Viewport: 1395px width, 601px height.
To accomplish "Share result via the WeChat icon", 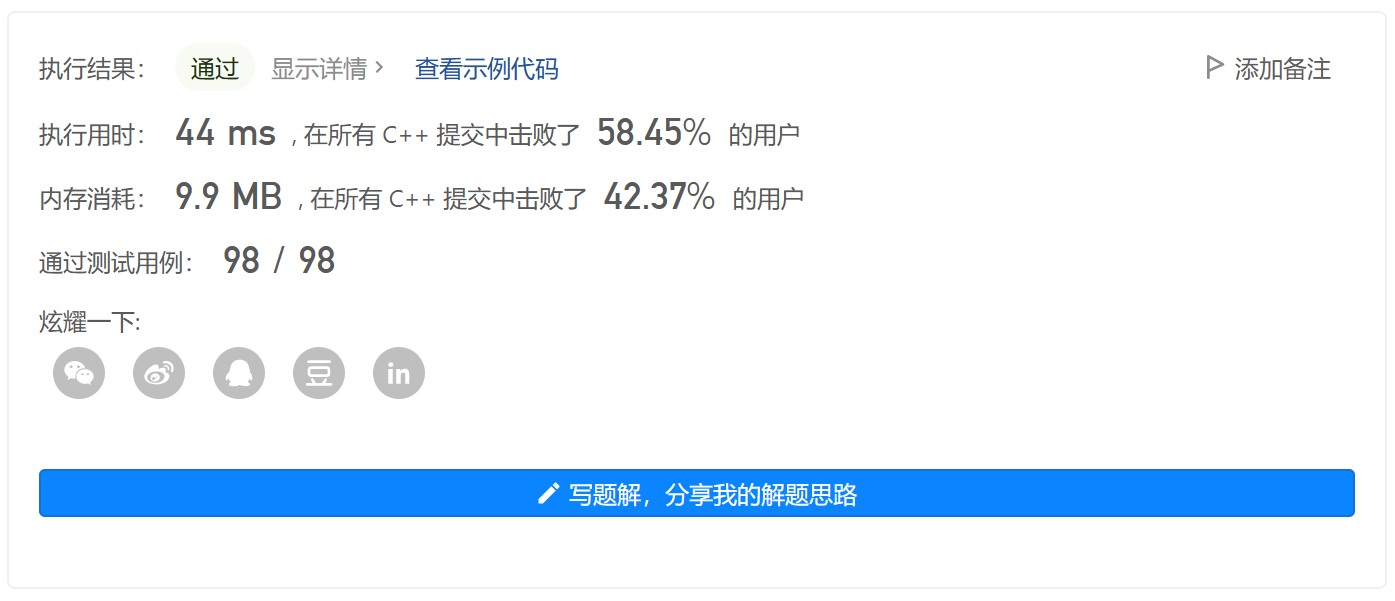I will (x=79, y=373).
